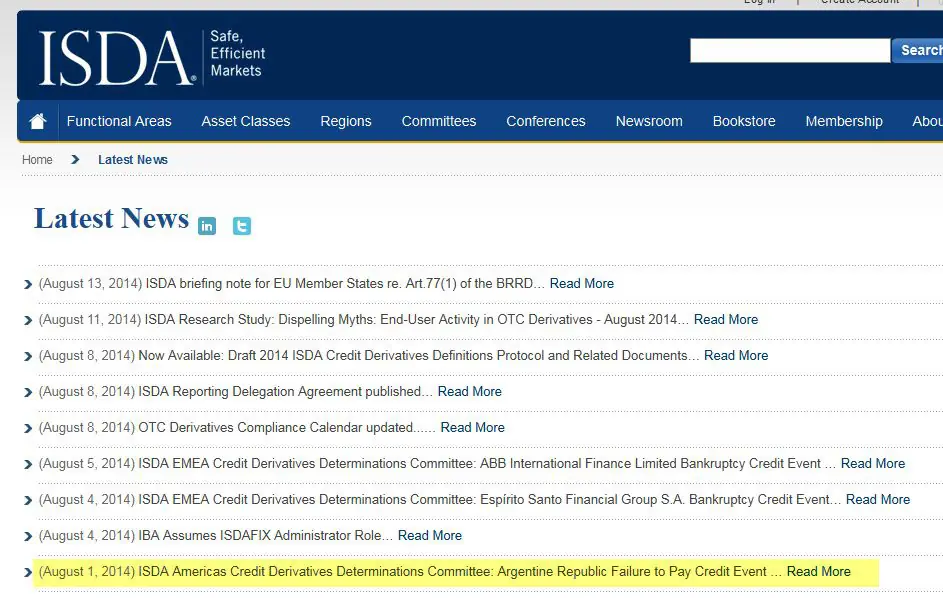The image size is (943, 598).
Task: Read More on Draft 2014 Definitions Protocol
Action: (x=736, y=356)
